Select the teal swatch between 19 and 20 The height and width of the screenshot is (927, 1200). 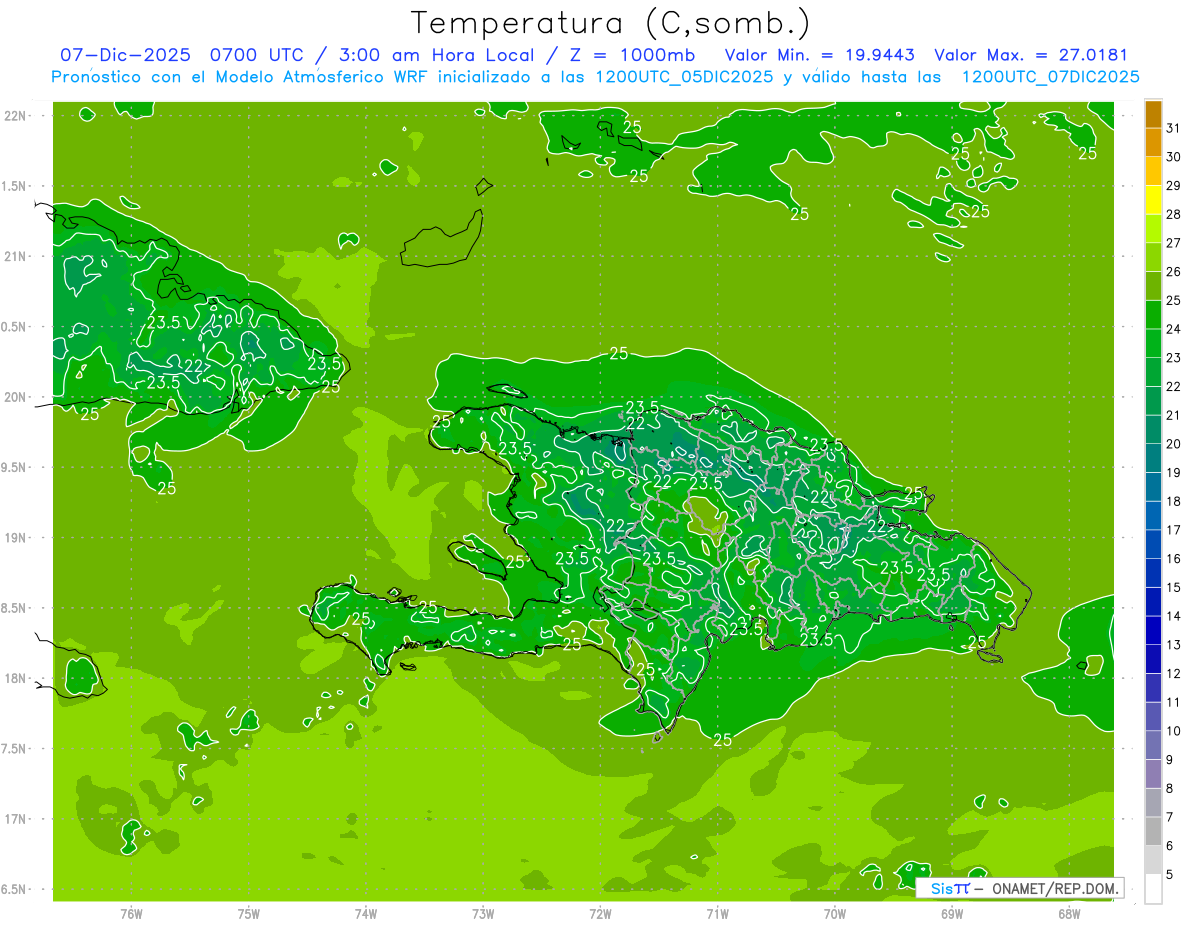click(x=1153, y=458)
